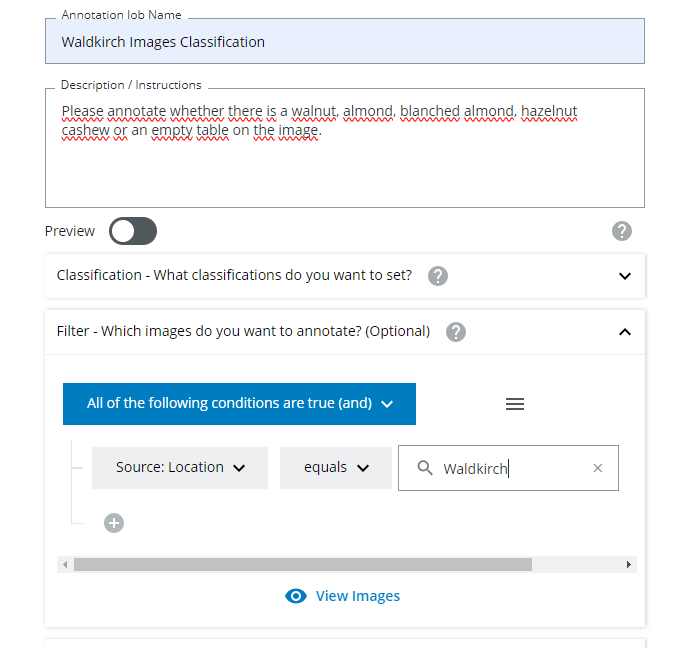Image resolution: width=696 pixels, height=648 pixels.
Task: Click the magnifier icon in value field
Action: [x=425, y=468]
